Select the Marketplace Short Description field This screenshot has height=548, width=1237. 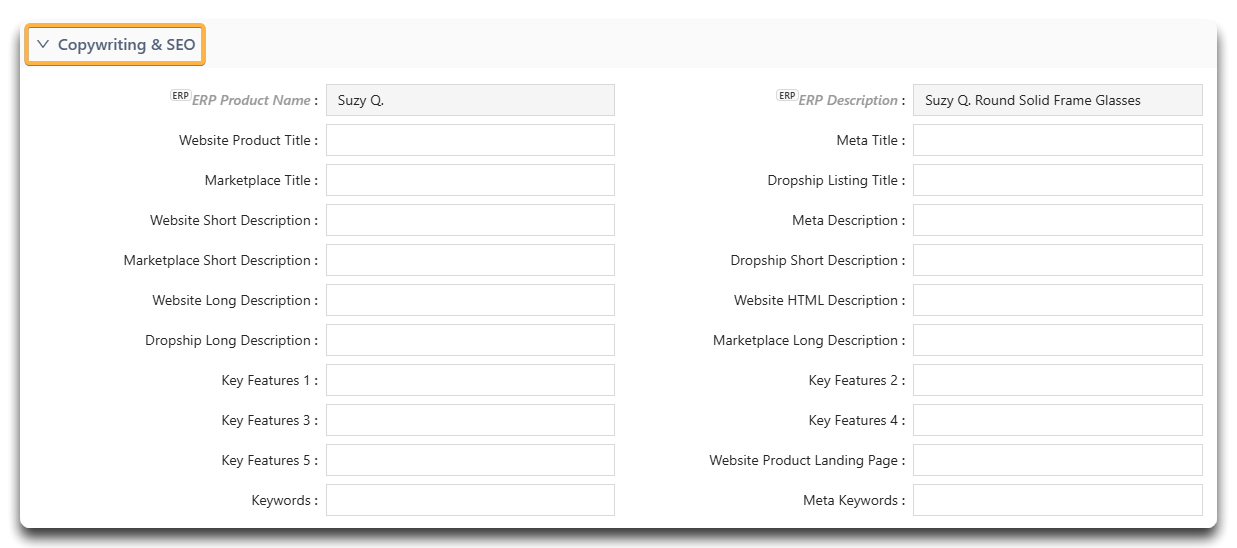[x=470, y=260]
